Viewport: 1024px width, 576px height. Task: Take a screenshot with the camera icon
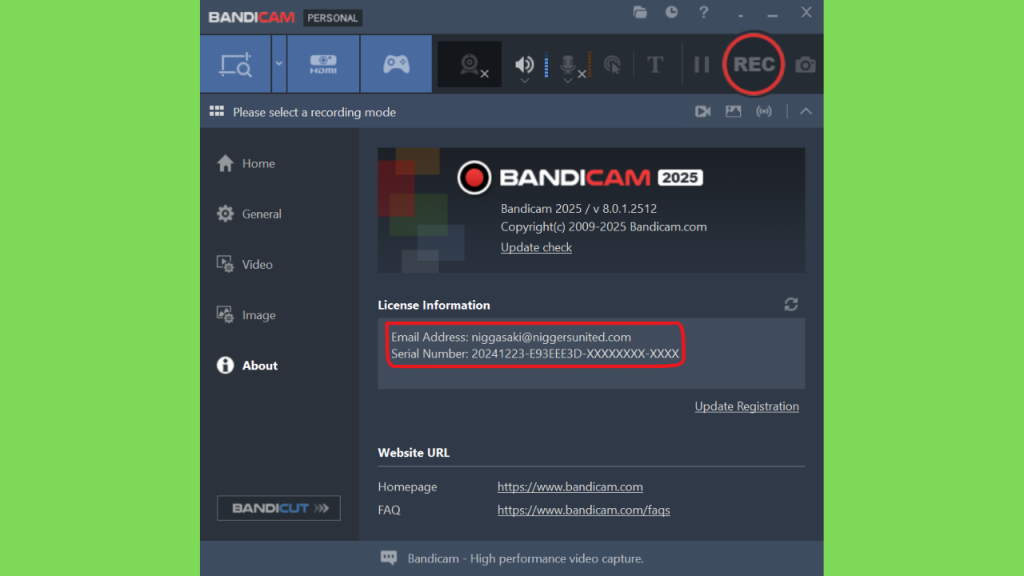pos(805,65)
